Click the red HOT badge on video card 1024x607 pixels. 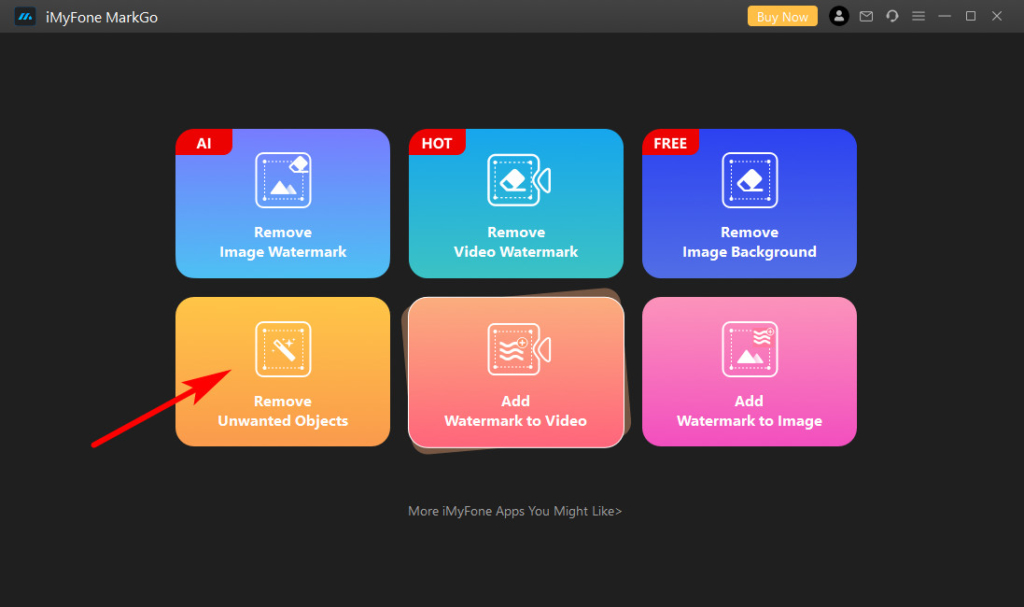[x=436, y=143]
